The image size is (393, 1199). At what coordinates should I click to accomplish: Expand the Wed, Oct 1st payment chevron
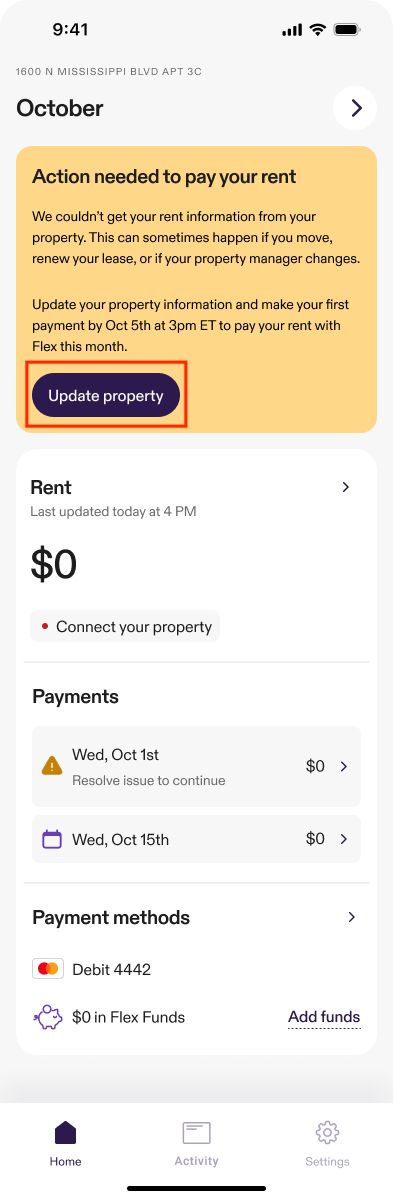pos(343,766)
